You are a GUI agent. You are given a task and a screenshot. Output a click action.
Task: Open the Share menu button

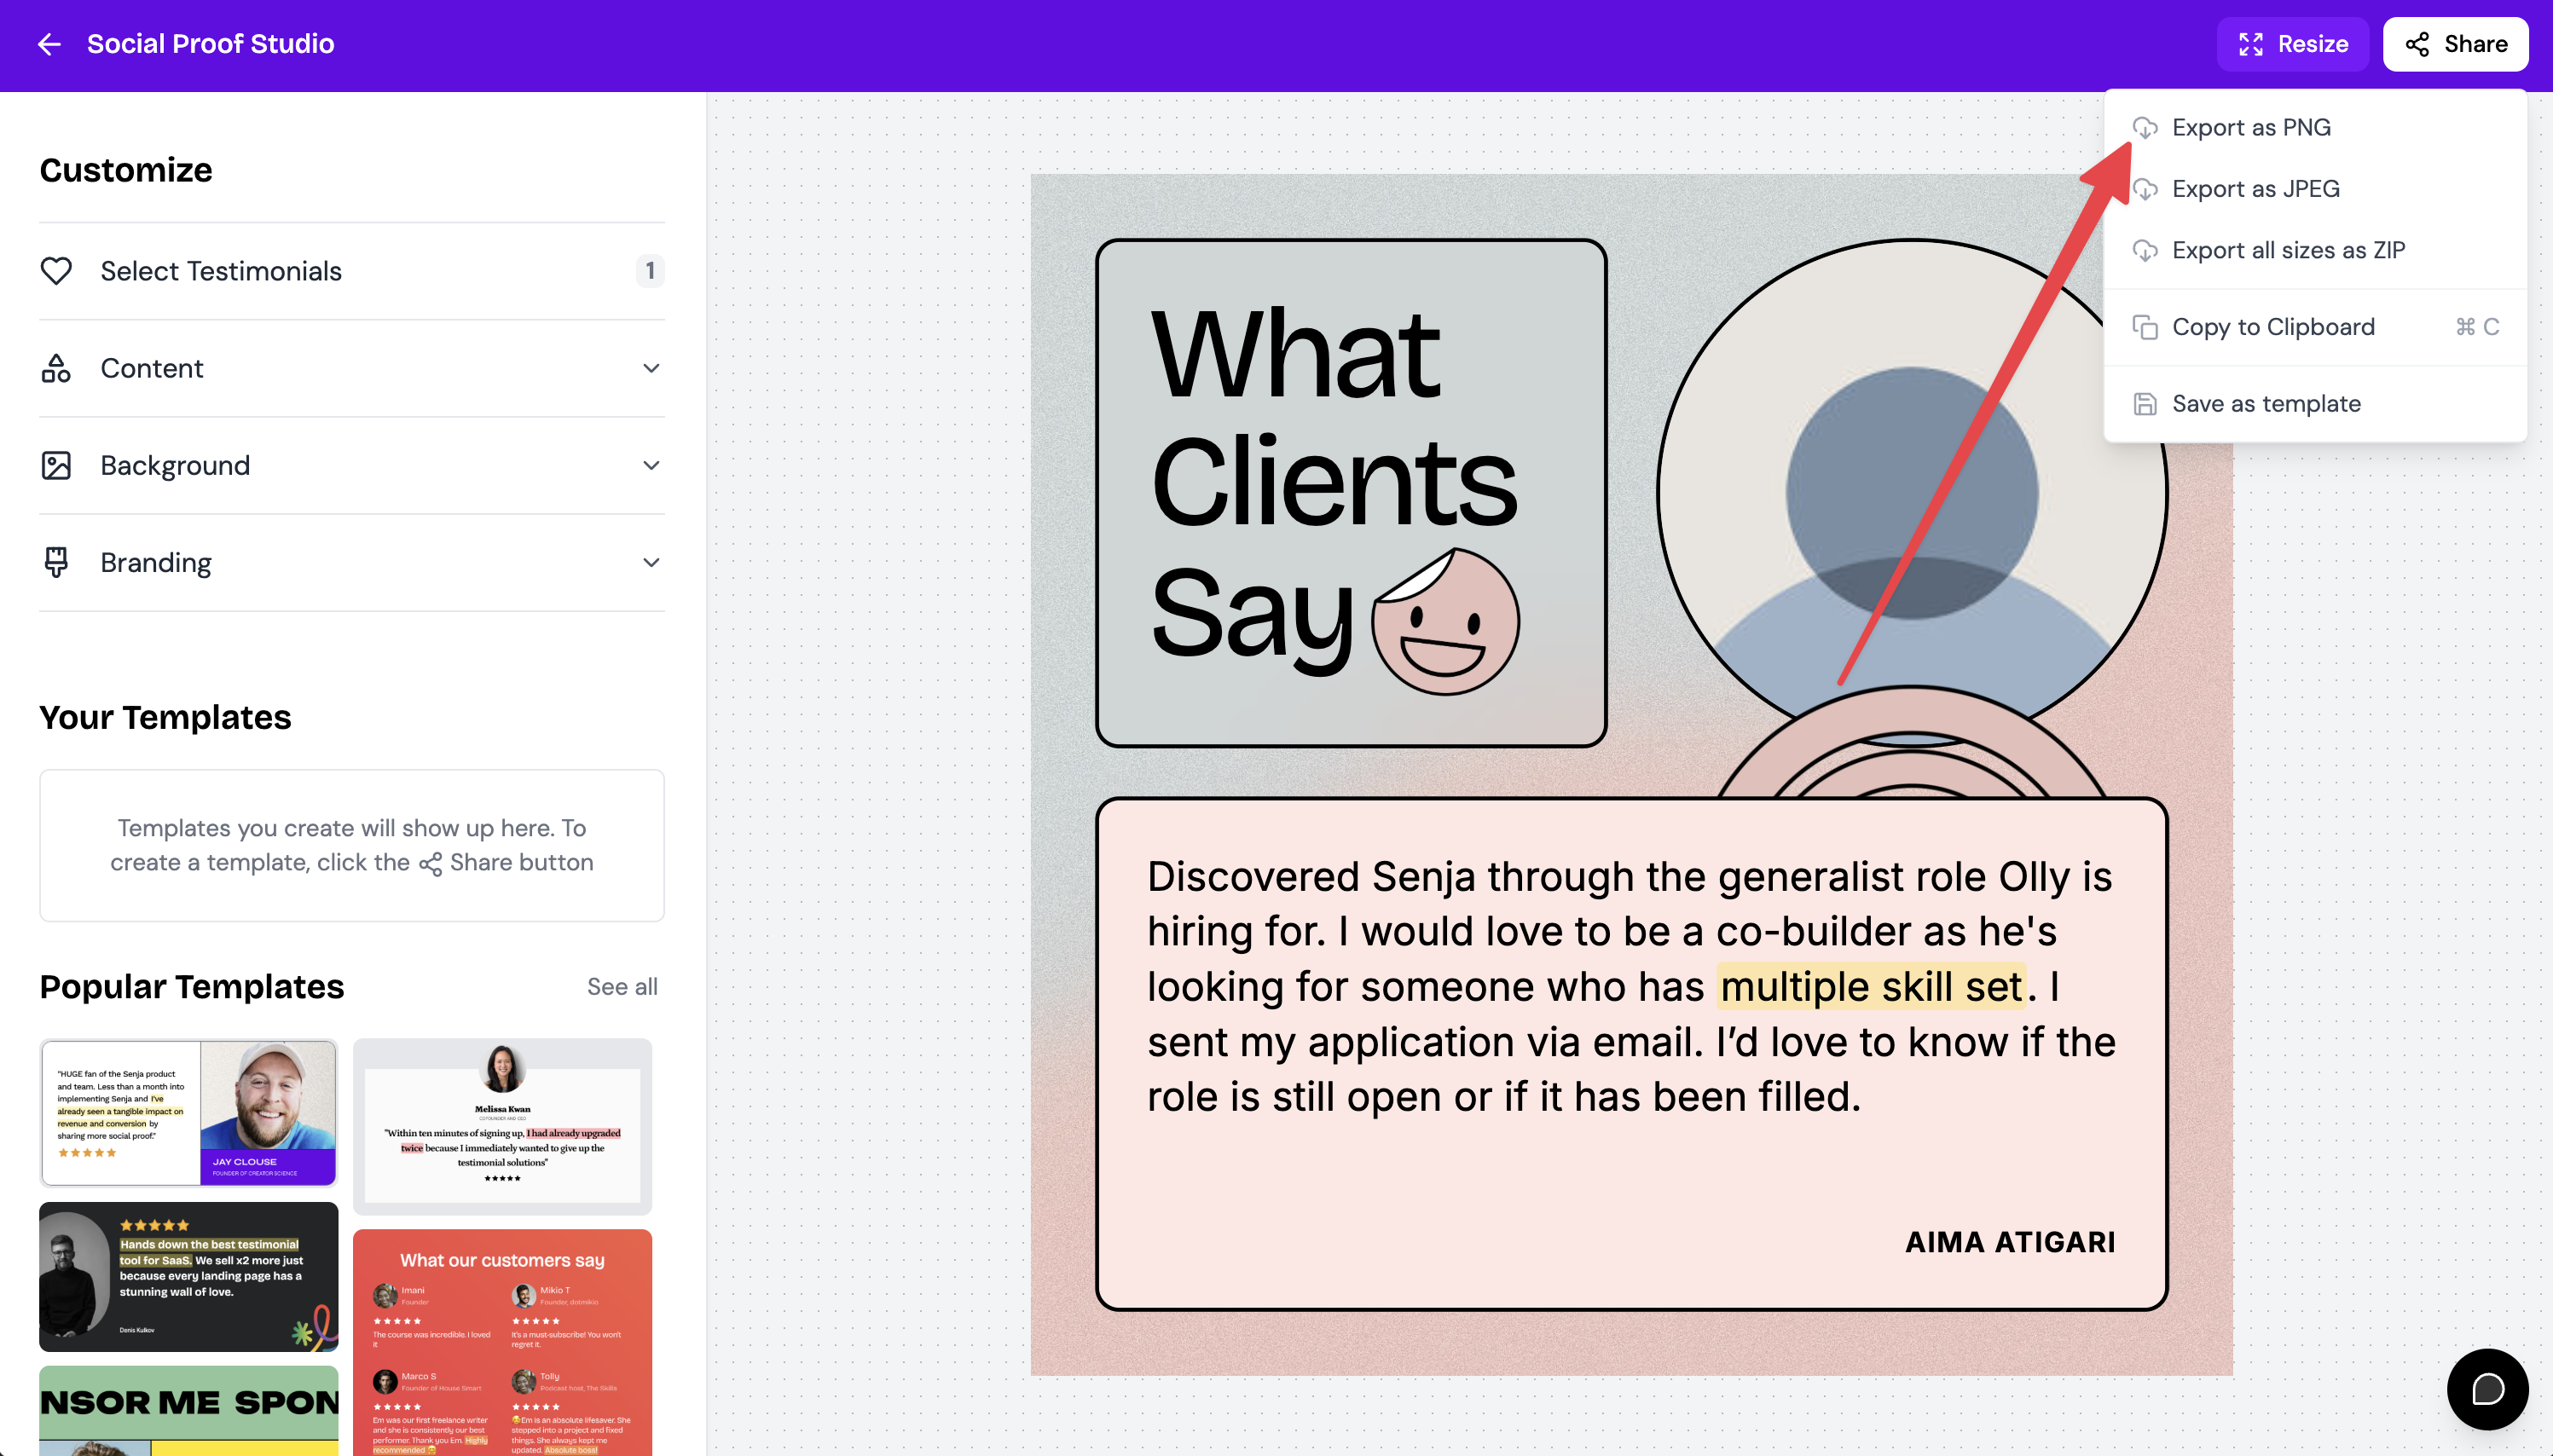click(x=2455, y=44)
